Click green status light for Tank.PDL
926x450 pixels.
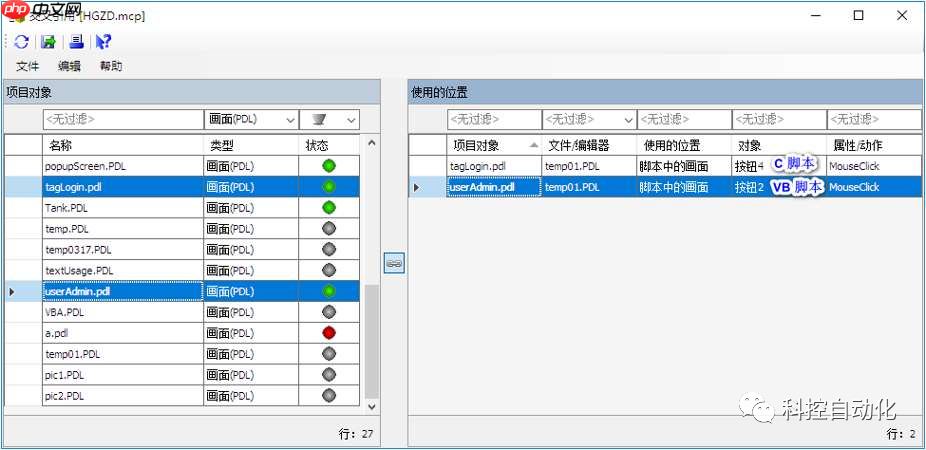click(329, 207)
